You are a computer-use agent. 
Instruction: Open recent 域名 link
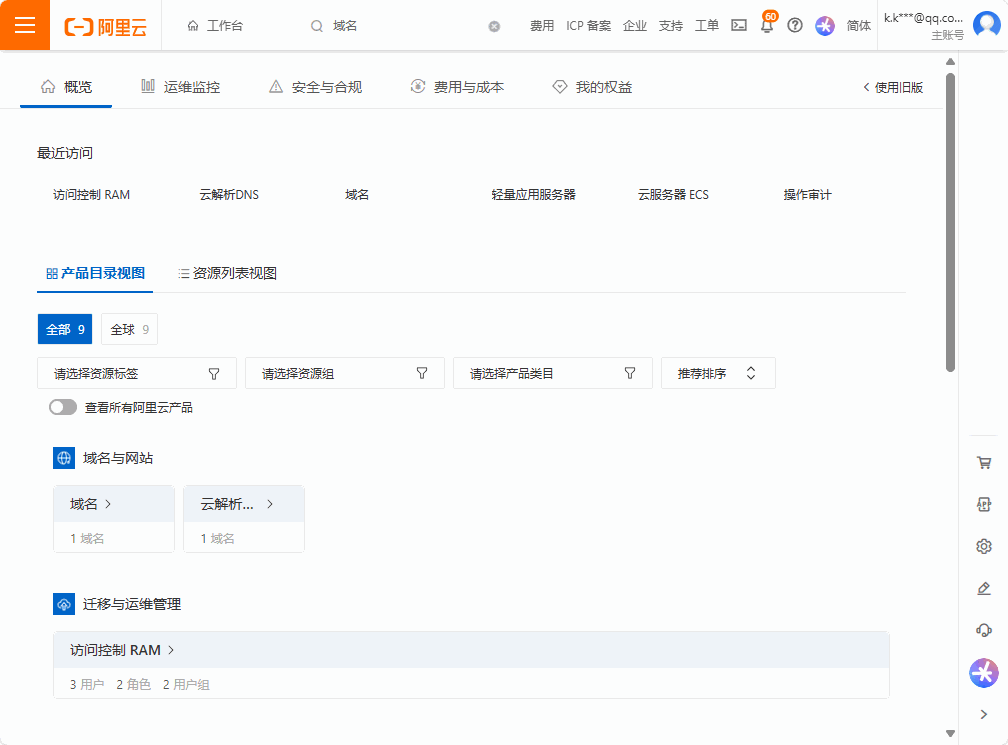tap(357, 195)
